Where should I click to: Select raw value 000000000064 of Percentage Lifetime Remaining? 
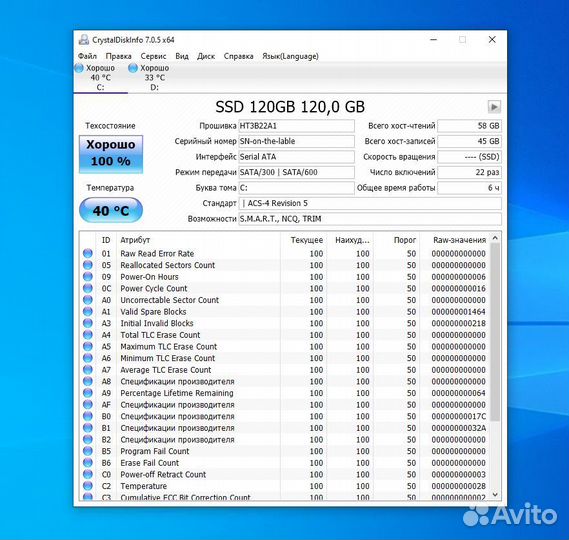click(x=458, y=393)
